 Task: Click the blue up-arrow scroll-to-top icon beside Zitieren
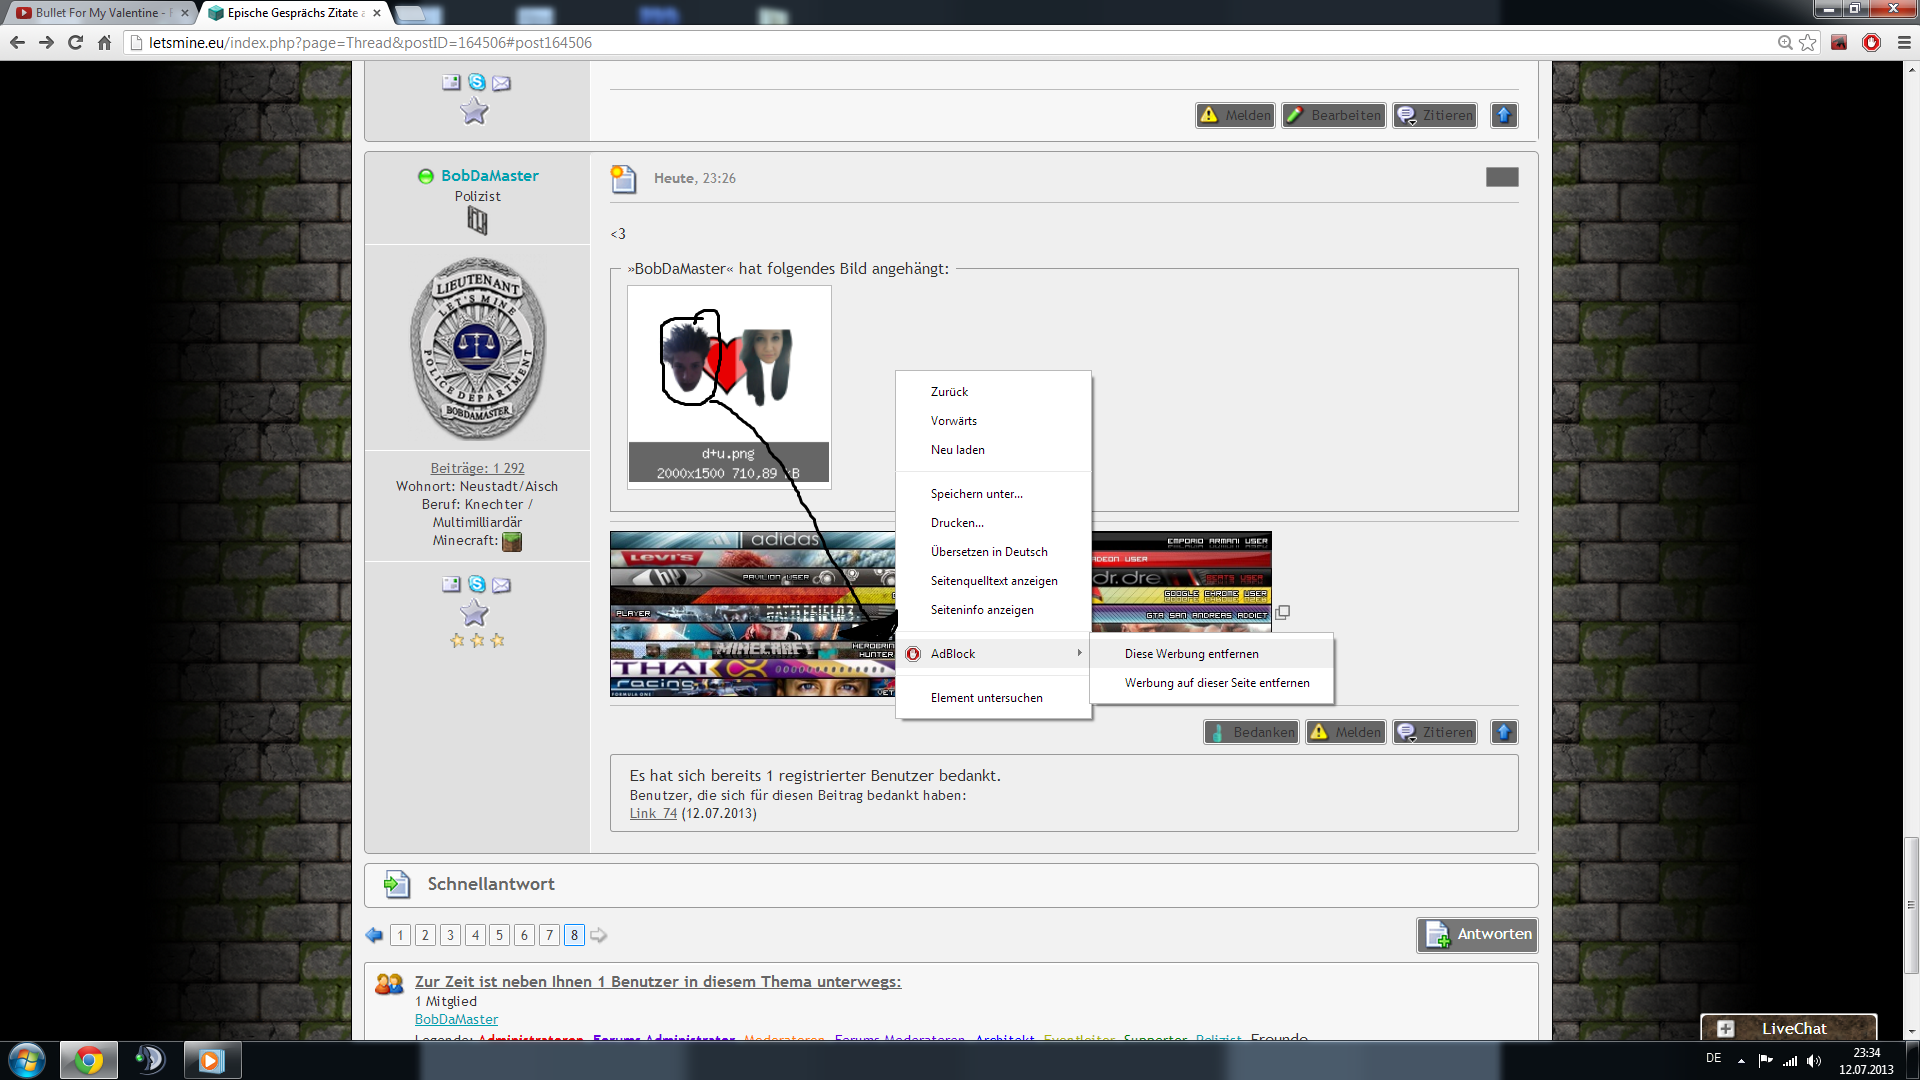pyautogui.click(x=1503, y=732)
